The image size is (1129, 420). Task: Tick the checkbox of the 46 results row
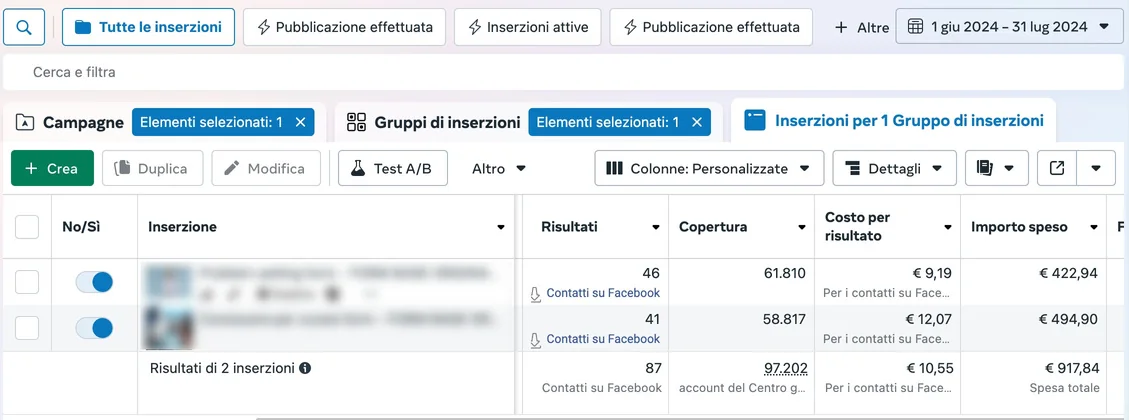[27, 282]
